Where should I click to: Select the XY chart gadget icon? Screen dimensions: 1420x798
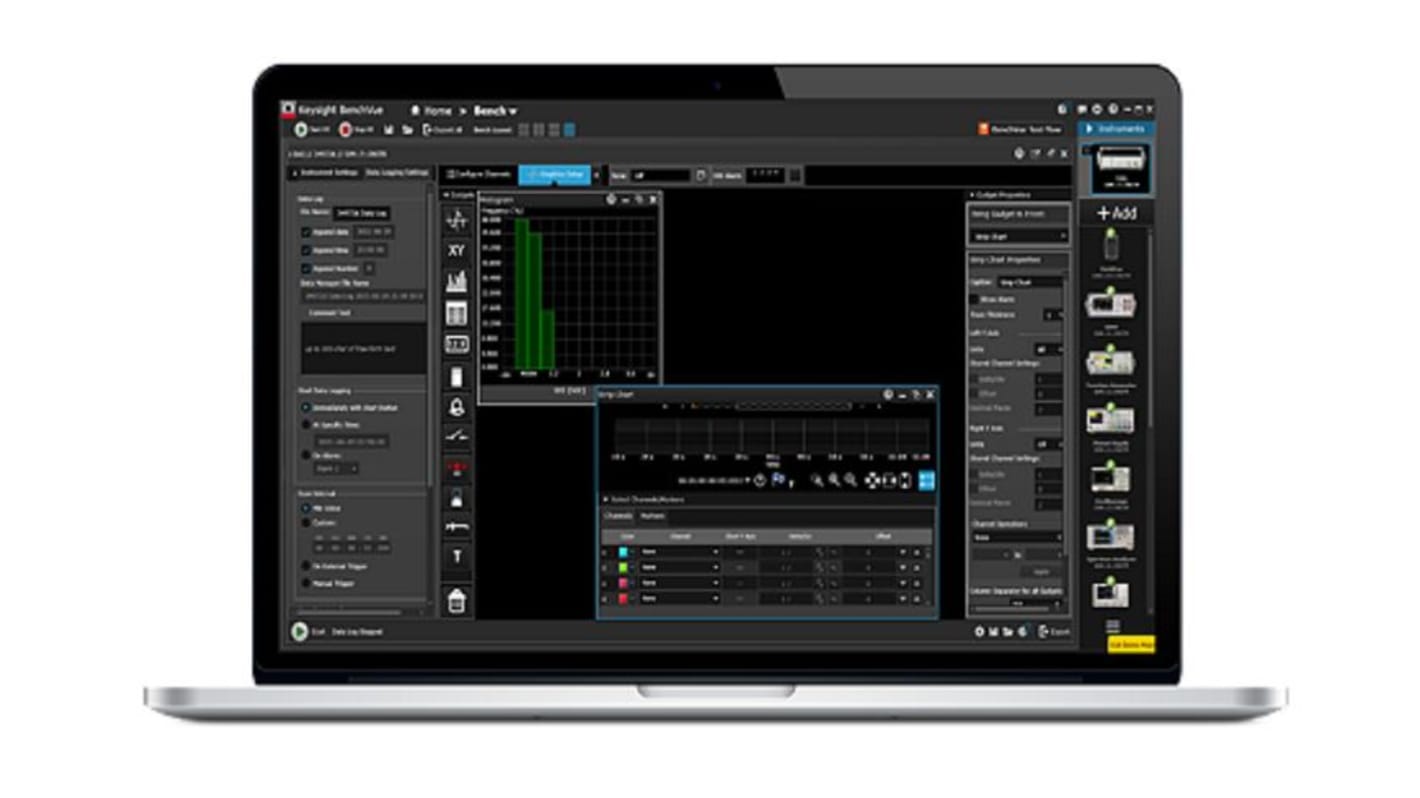457,251
